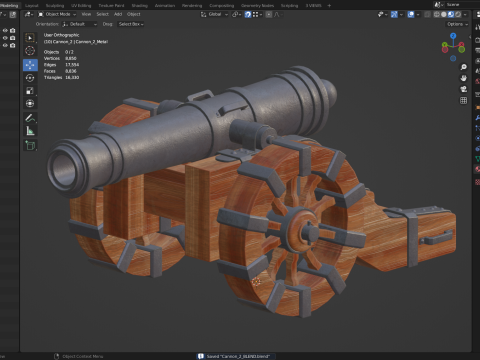The width and height of the screenshot is (480, 360).
Task: Select the Select Box tool
Action: click(30, 38)
